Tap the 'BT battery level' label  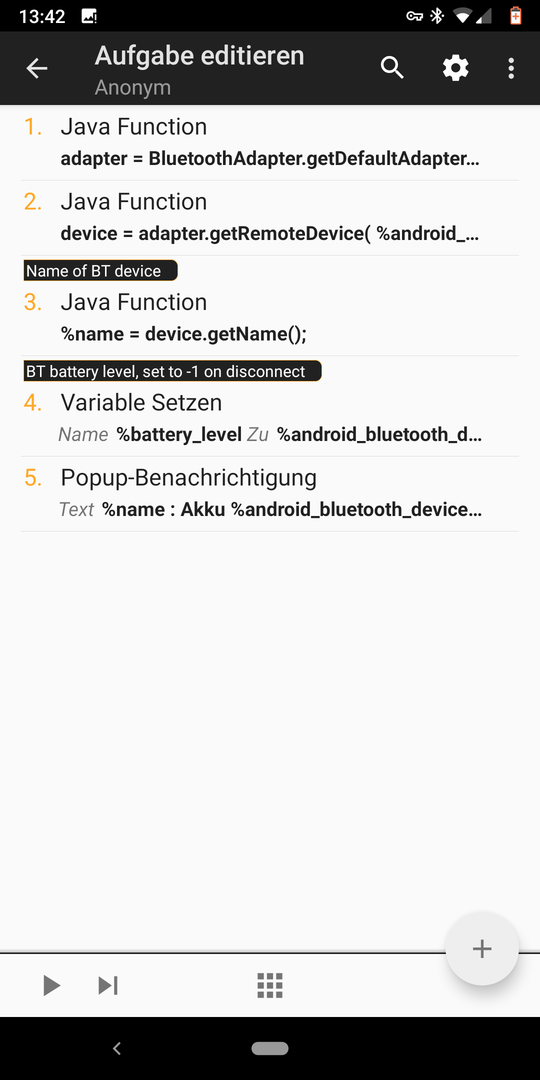[172, 371]
